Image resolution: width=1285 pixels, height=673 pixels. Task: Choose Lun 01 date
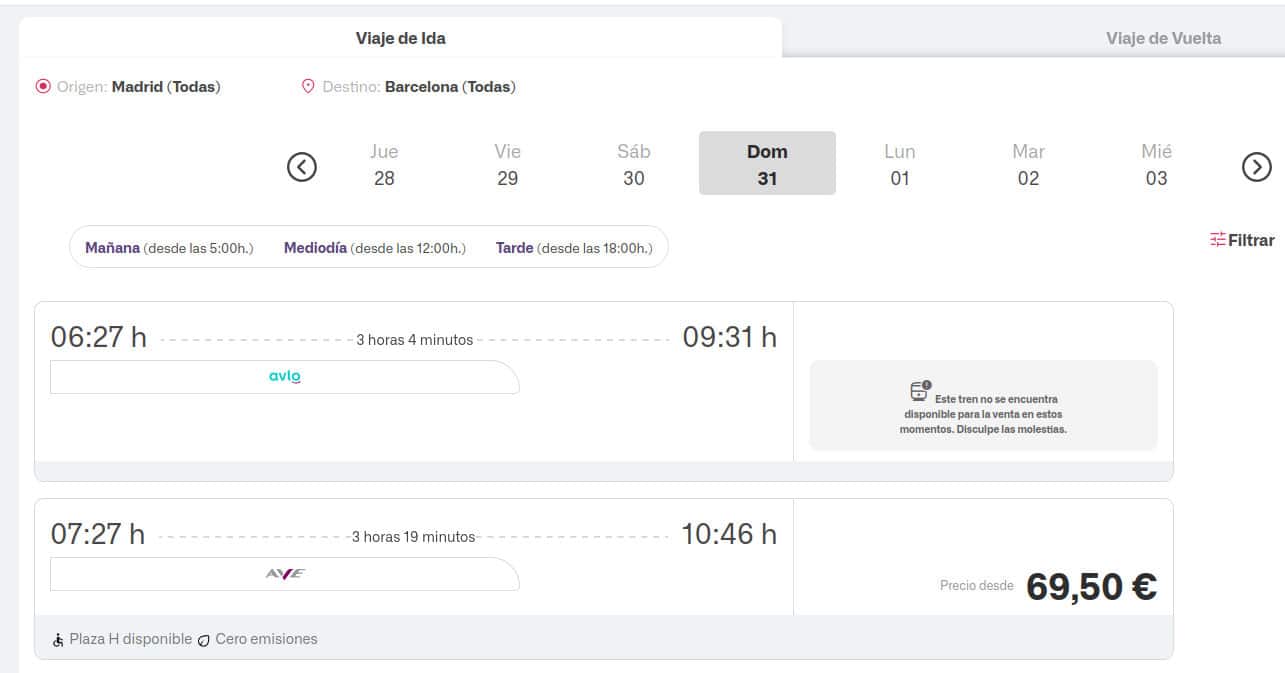coord(899,164)
